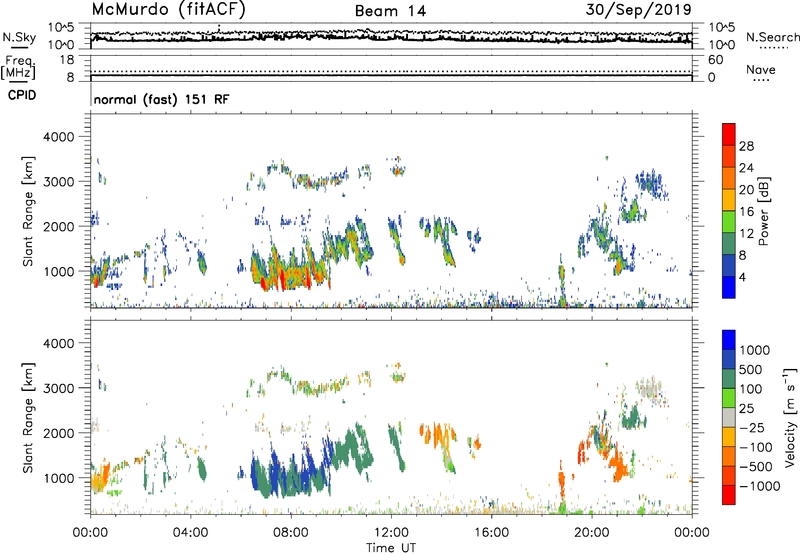Click the red -1000 velocity colorbar swatch
This screenshot has width=800, height=554.
(729, 495)
